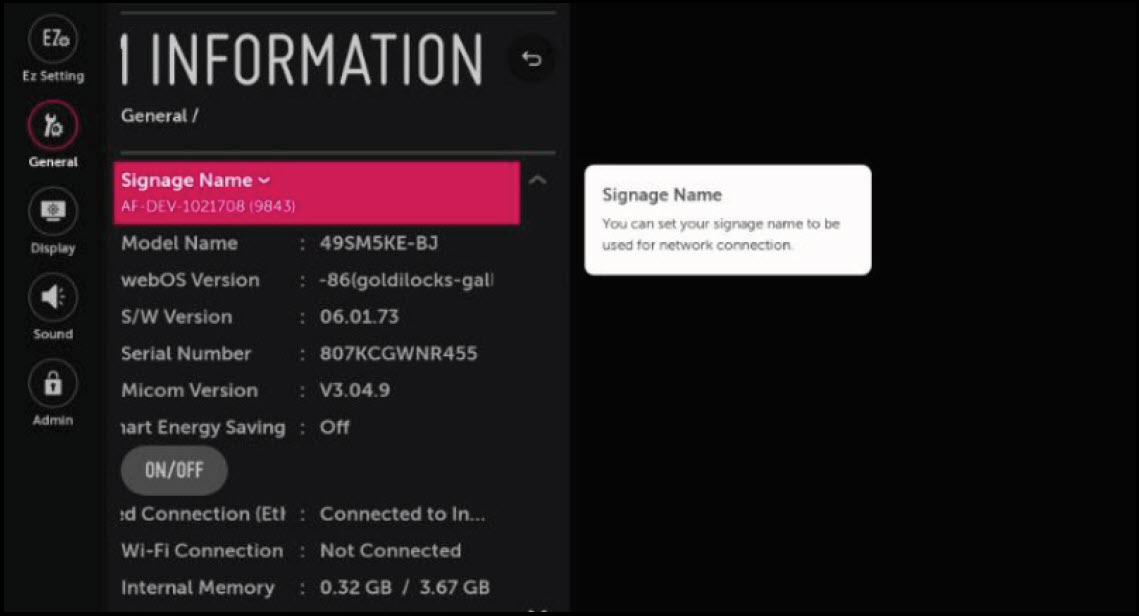The height and width of the screenshot is (616, 1139).
Task: Toggle Smart Energy Saving with ON/OFF button
Action: (x=173, y=470)
